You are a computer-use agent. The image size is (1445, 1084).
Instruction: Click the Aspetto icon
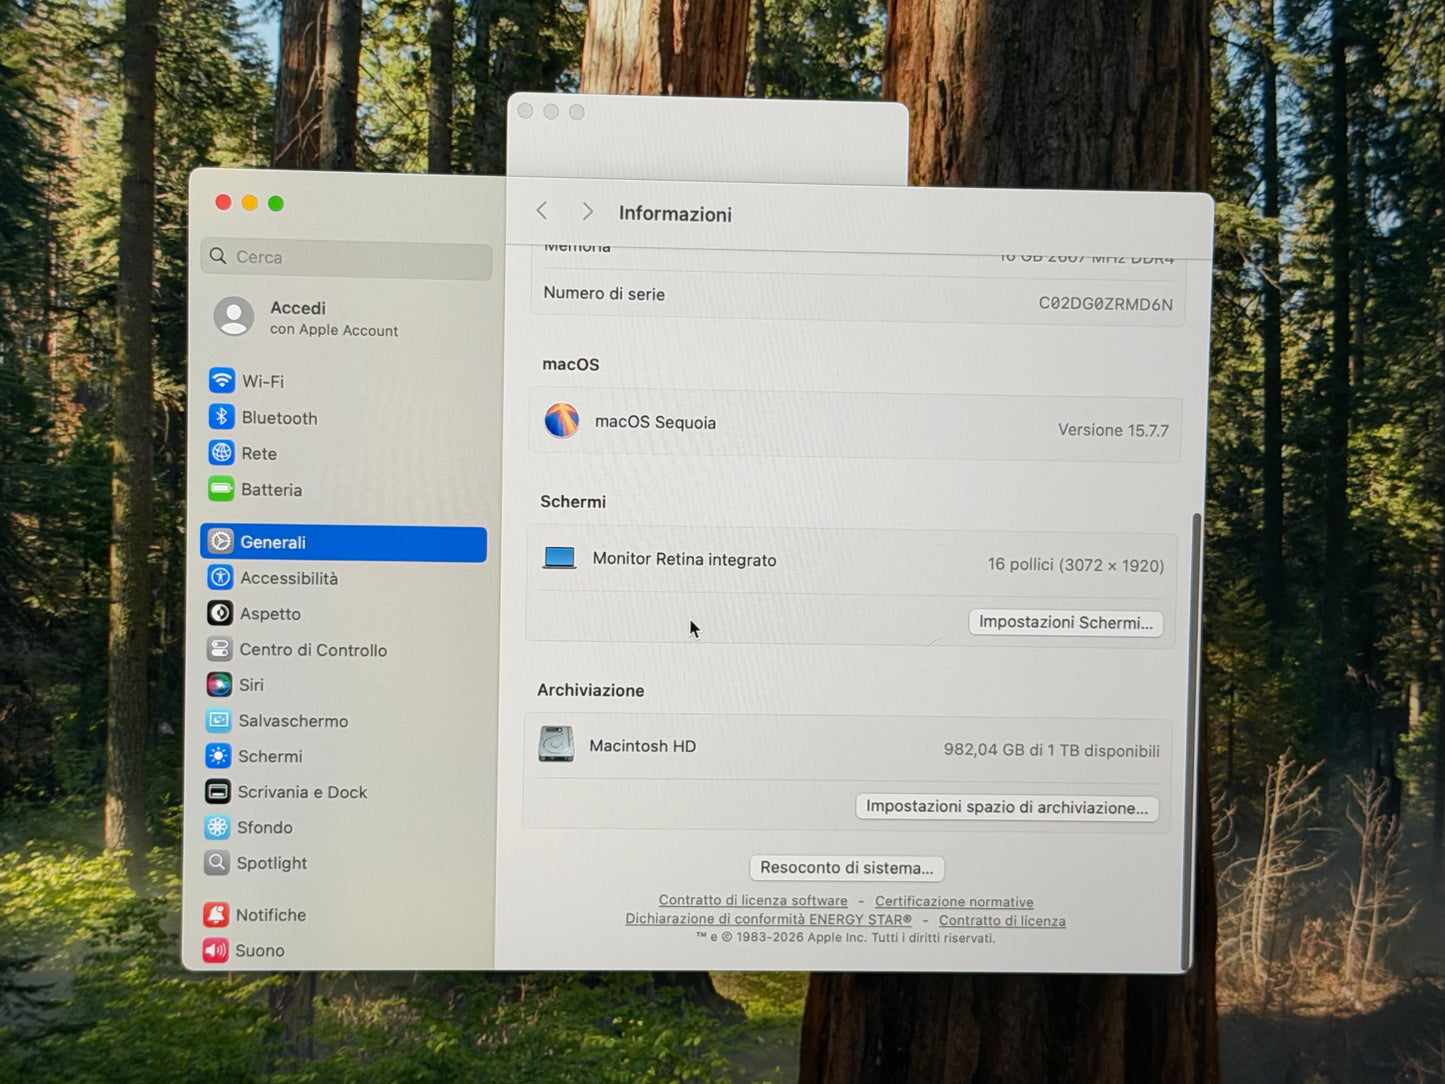coord(220,613)
